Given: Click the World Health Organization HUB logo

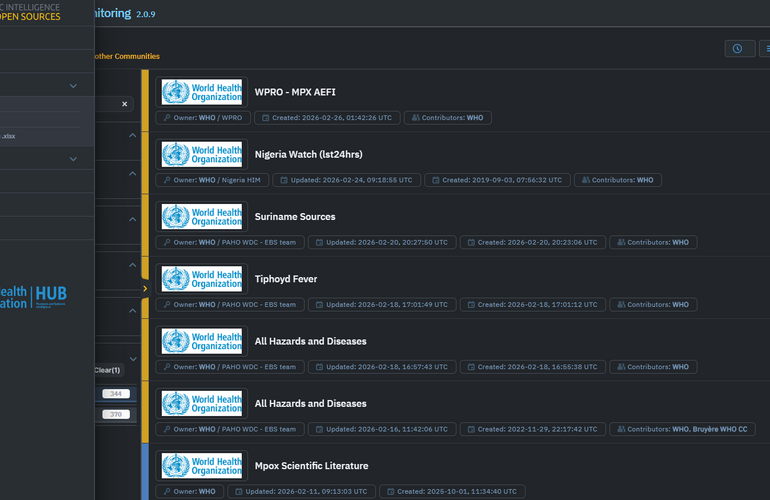Looking at the screenshot, I should (35, 296).
